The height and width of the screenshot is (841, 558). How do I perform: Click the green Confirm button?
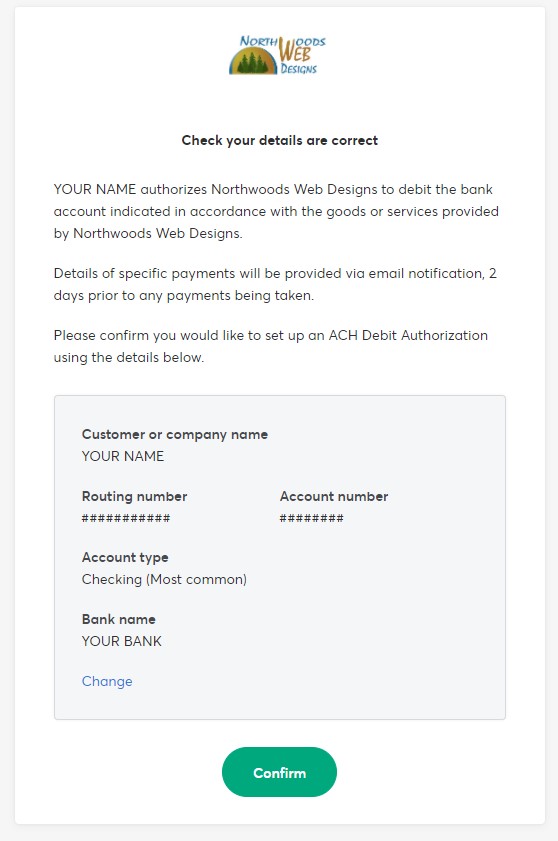(279, 772)
